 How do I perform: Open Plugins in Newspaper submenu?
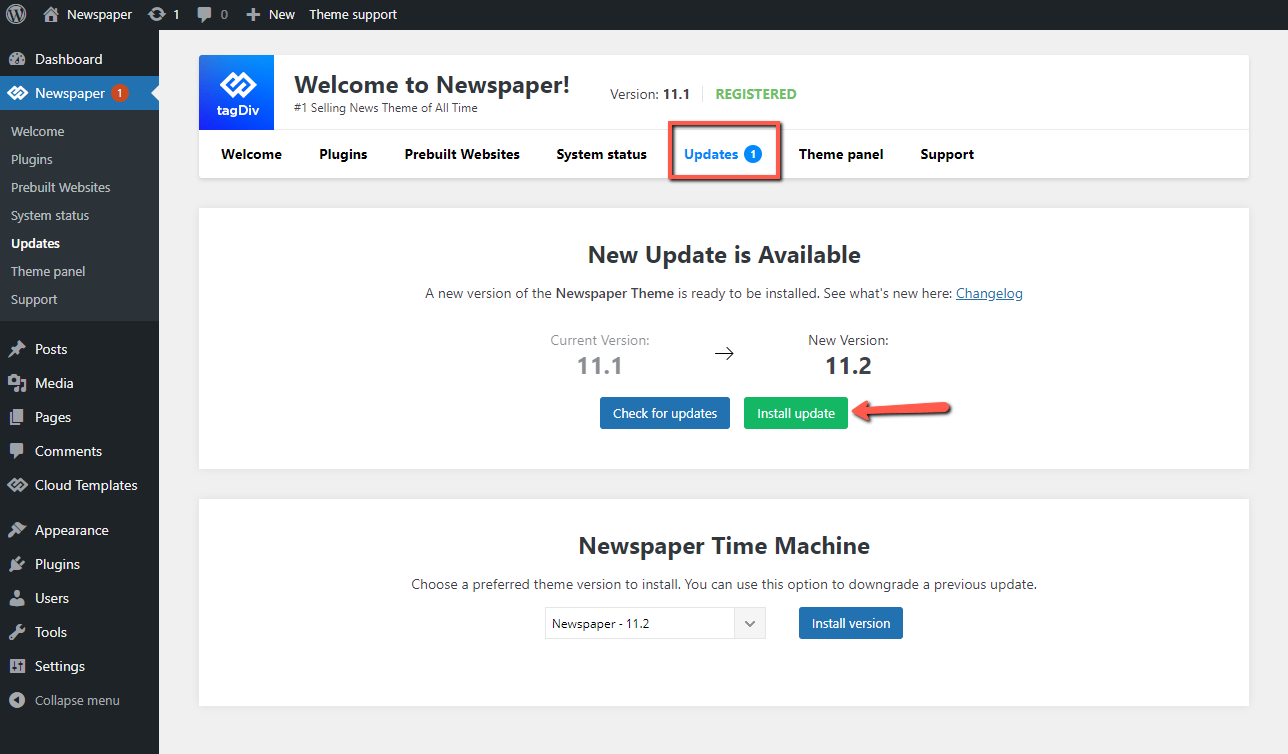32,159
